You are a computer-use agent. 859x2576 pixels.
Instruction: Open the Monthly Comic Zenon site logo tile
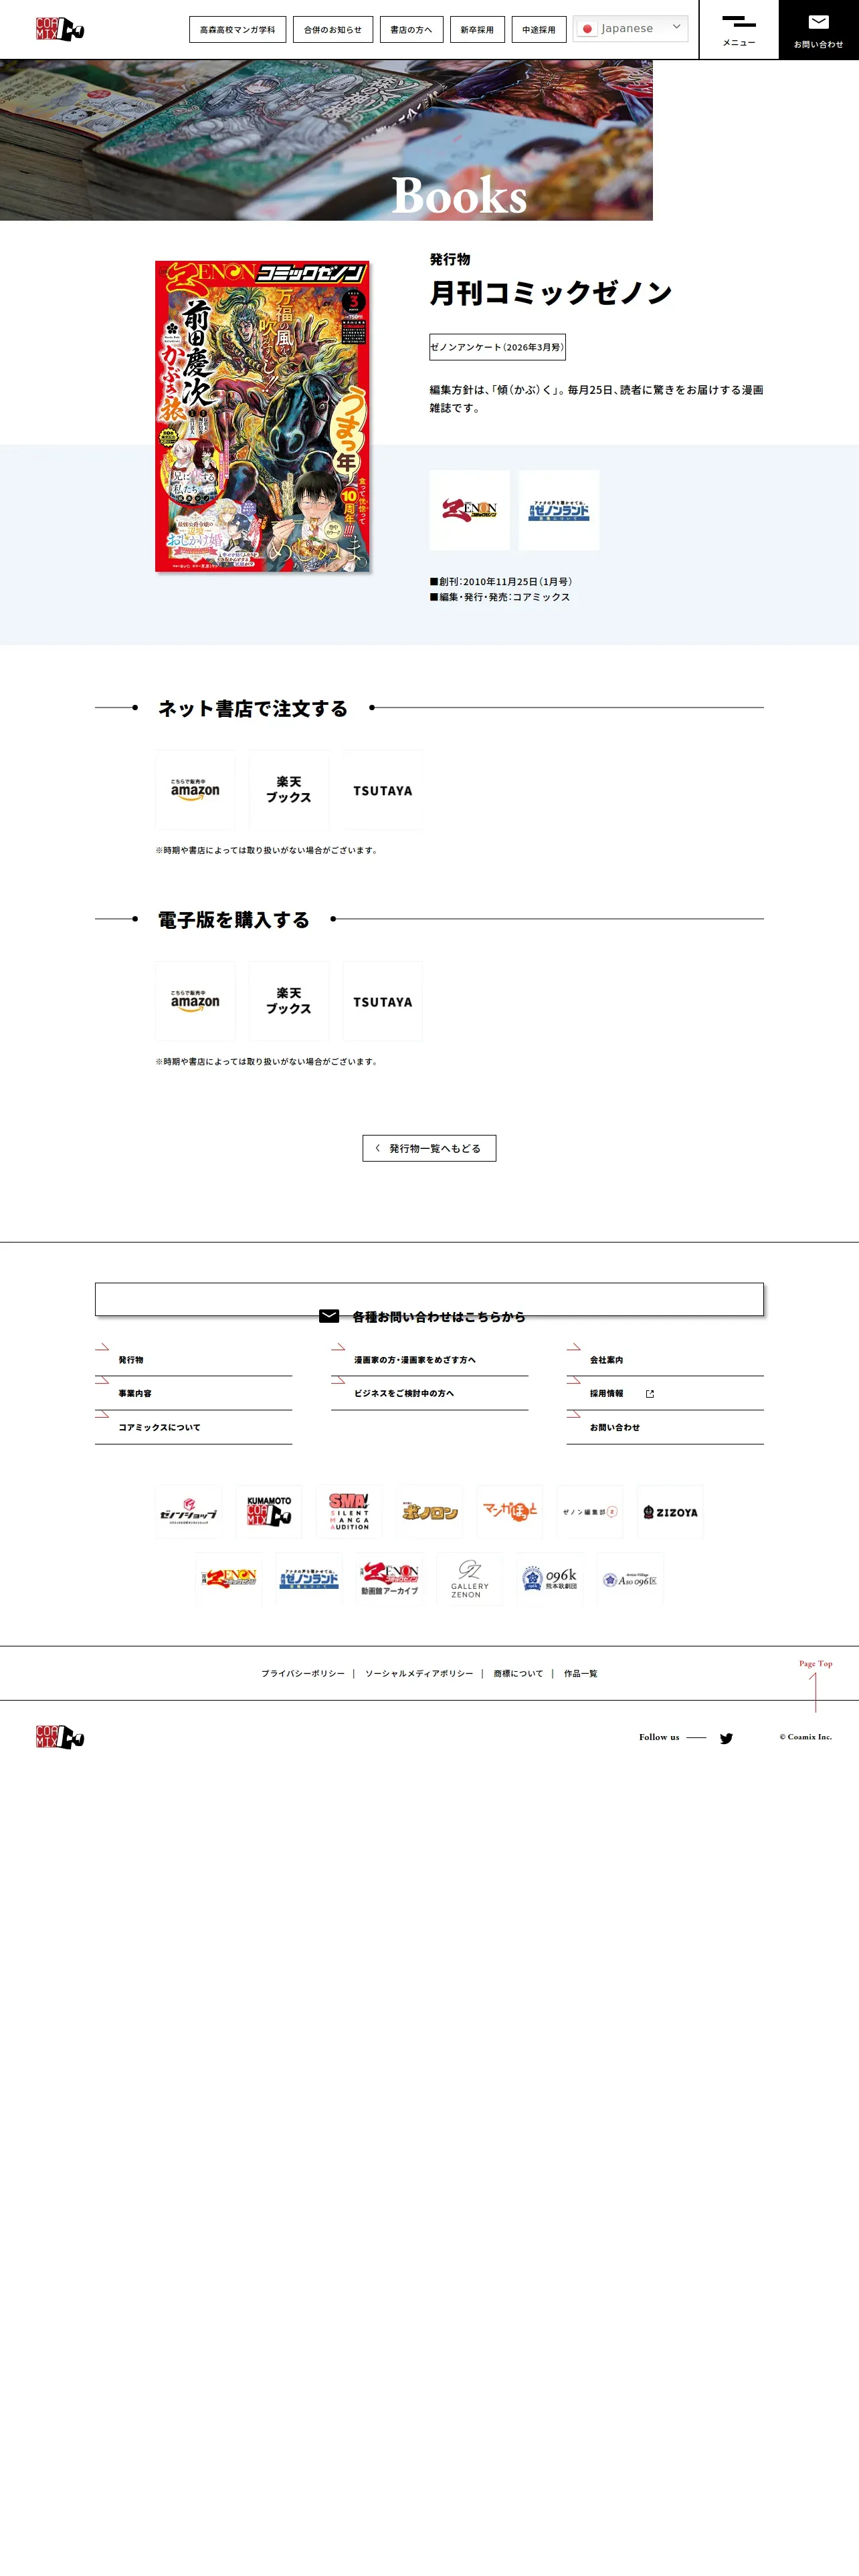470,510
